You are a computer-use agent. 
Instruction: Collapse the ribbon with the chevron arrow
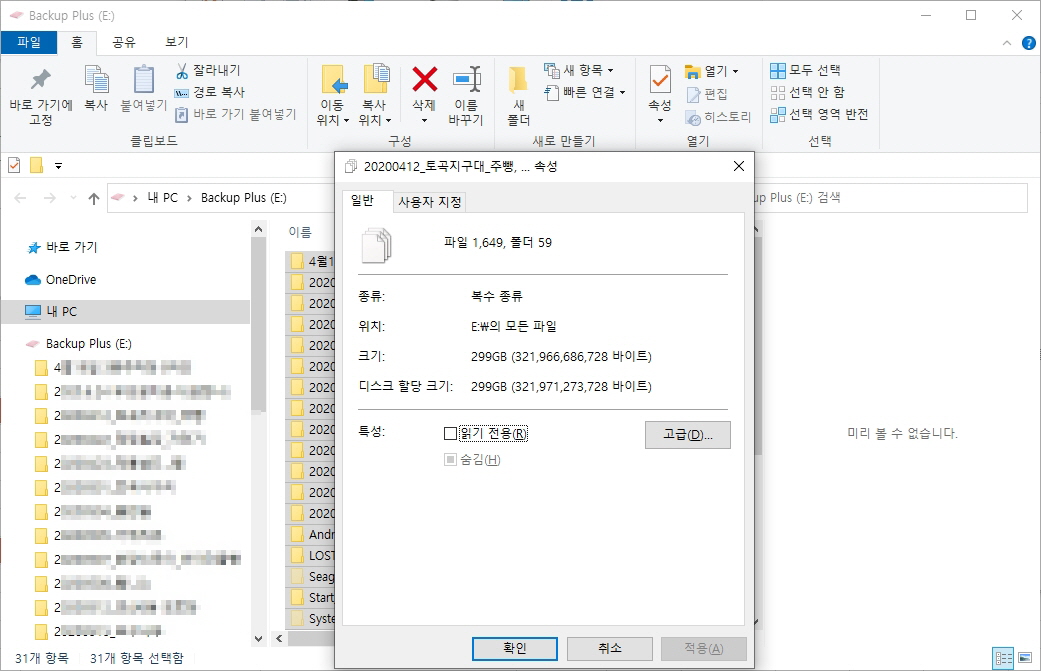pyautogui.click(x=1006, y=43)
